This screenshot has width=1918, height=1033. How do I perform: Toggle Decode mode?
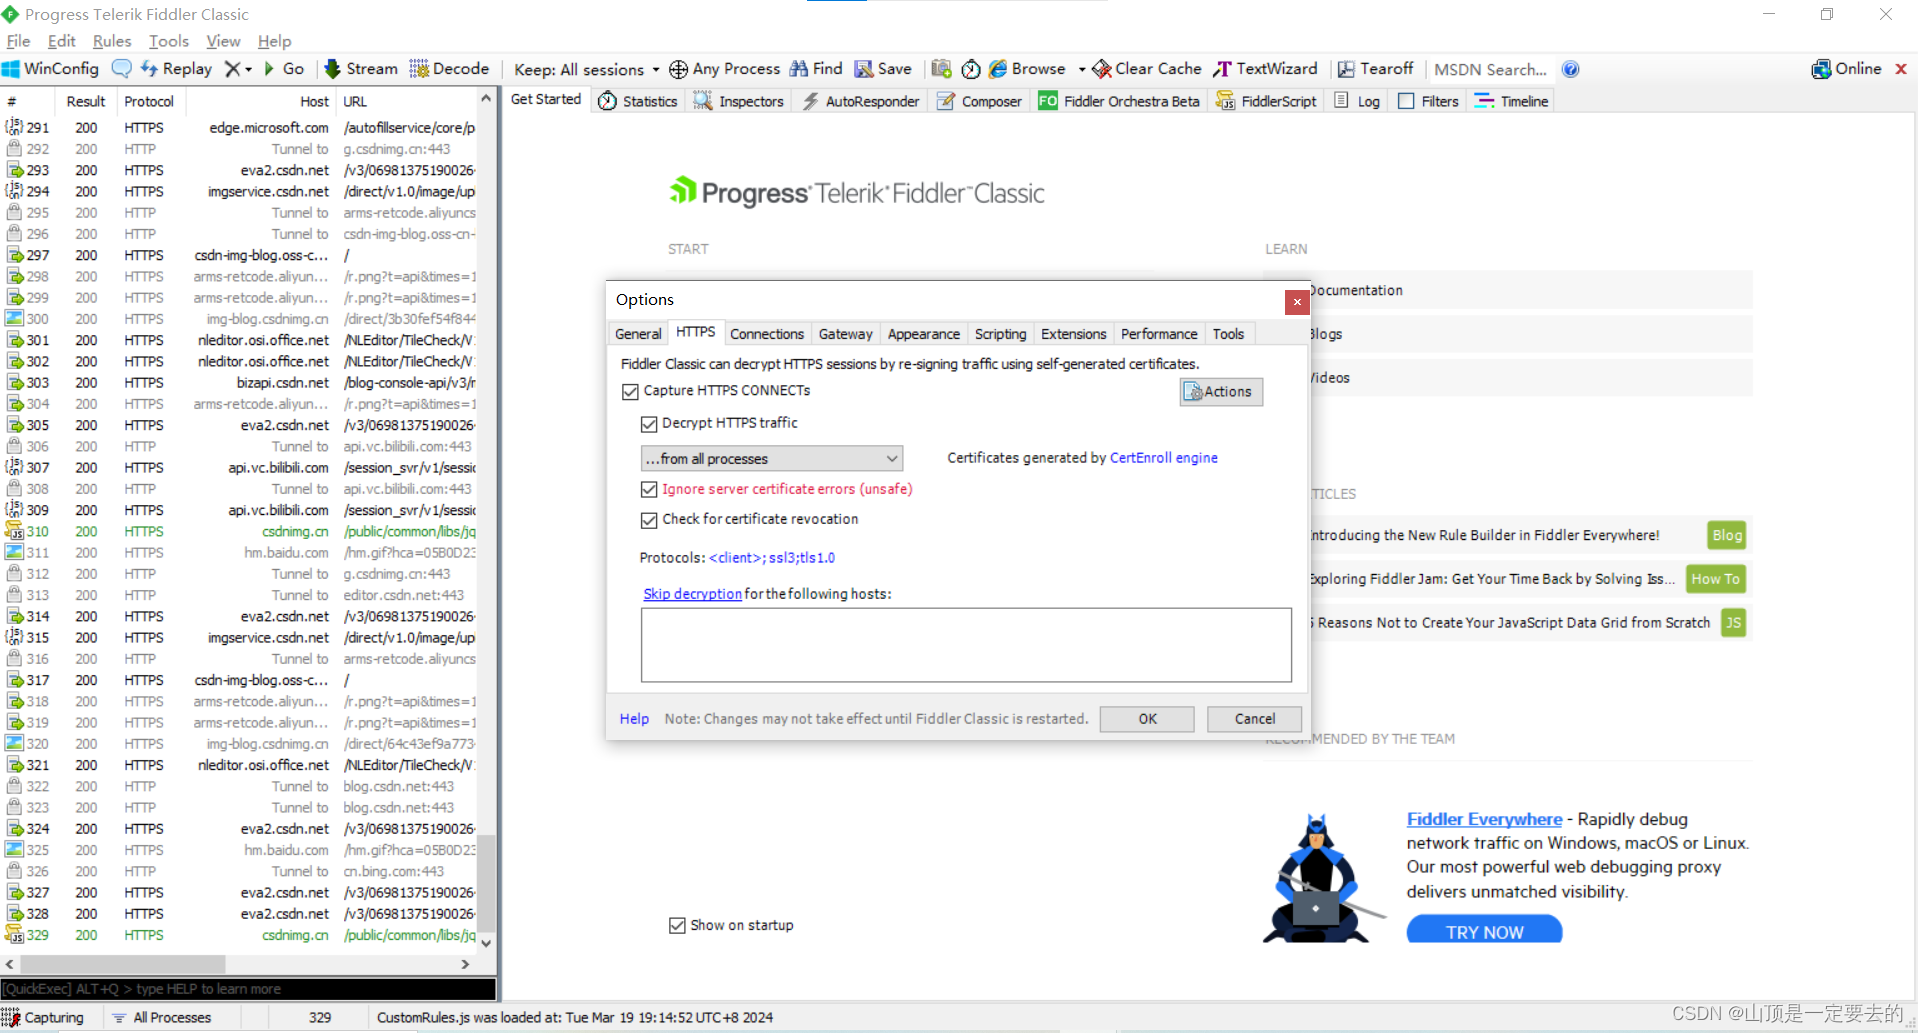tap(449, 69)
